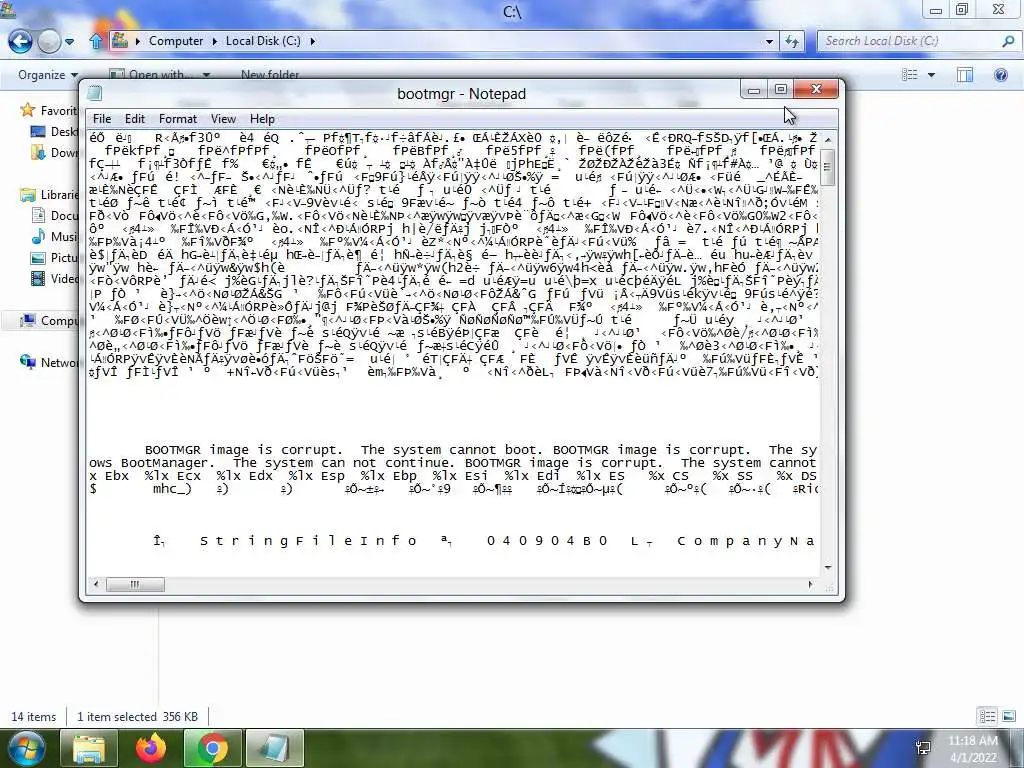Click the Explorer Forward button

(x=49, y=42)
